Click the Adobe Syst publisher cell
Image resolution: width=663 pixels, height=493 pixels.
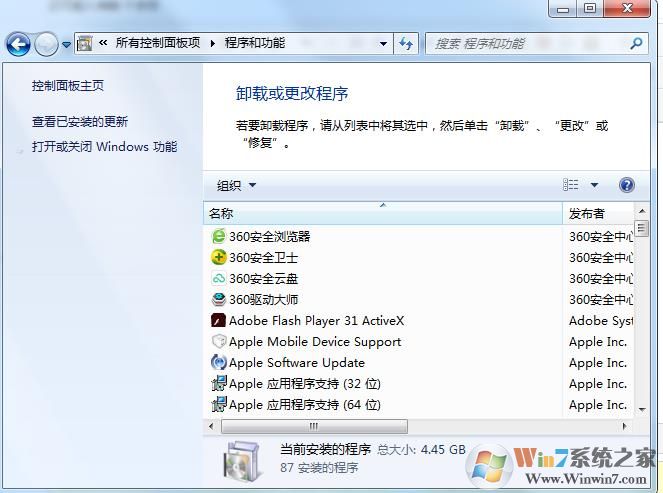601,321
